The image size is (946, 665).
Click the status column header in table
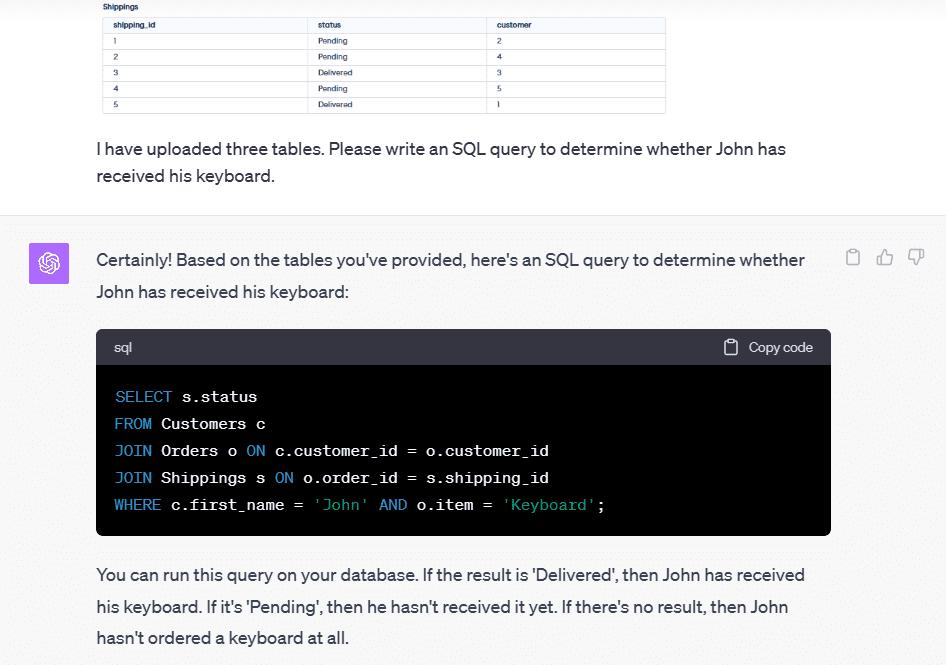(329, 25)
